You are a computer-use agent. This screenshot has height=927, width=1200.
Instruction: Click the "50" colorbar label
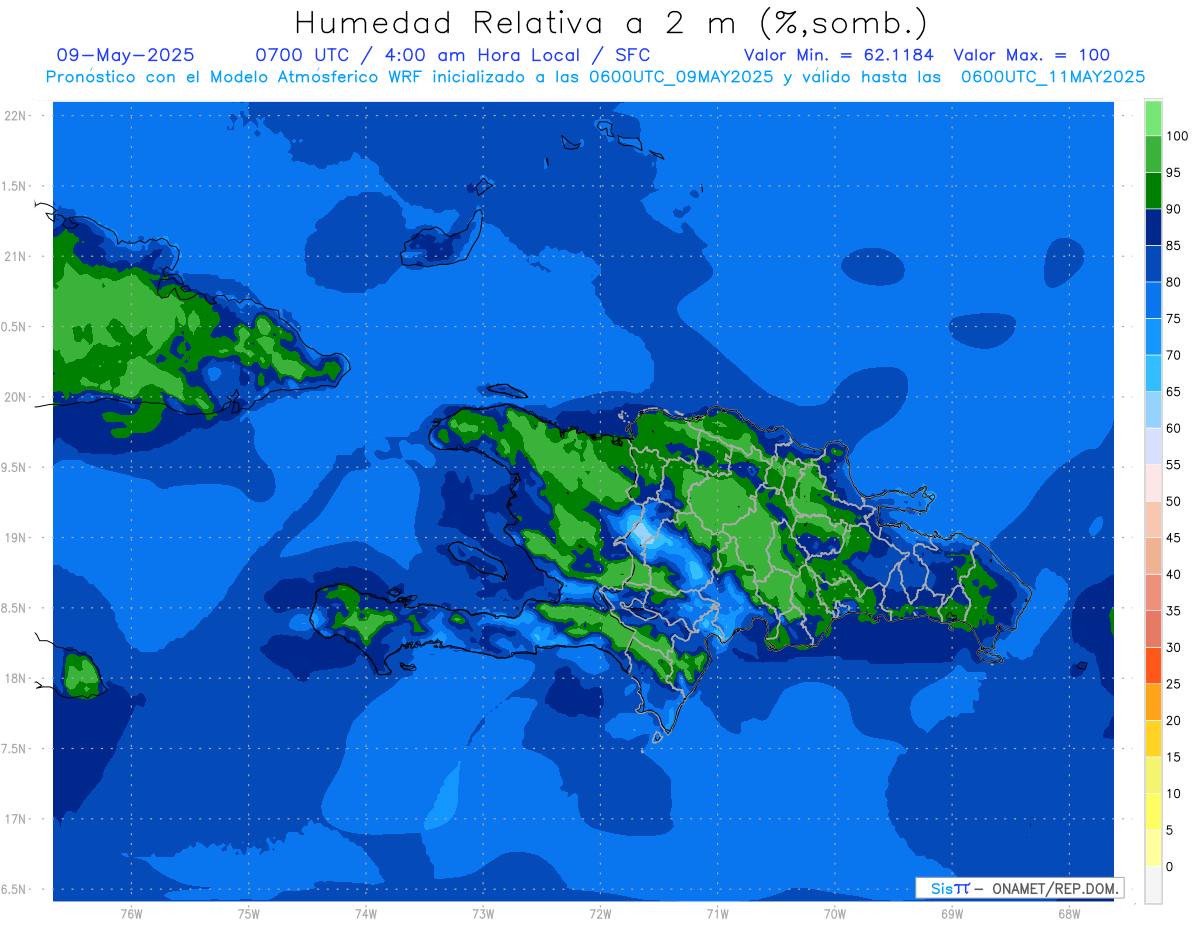1173,501
